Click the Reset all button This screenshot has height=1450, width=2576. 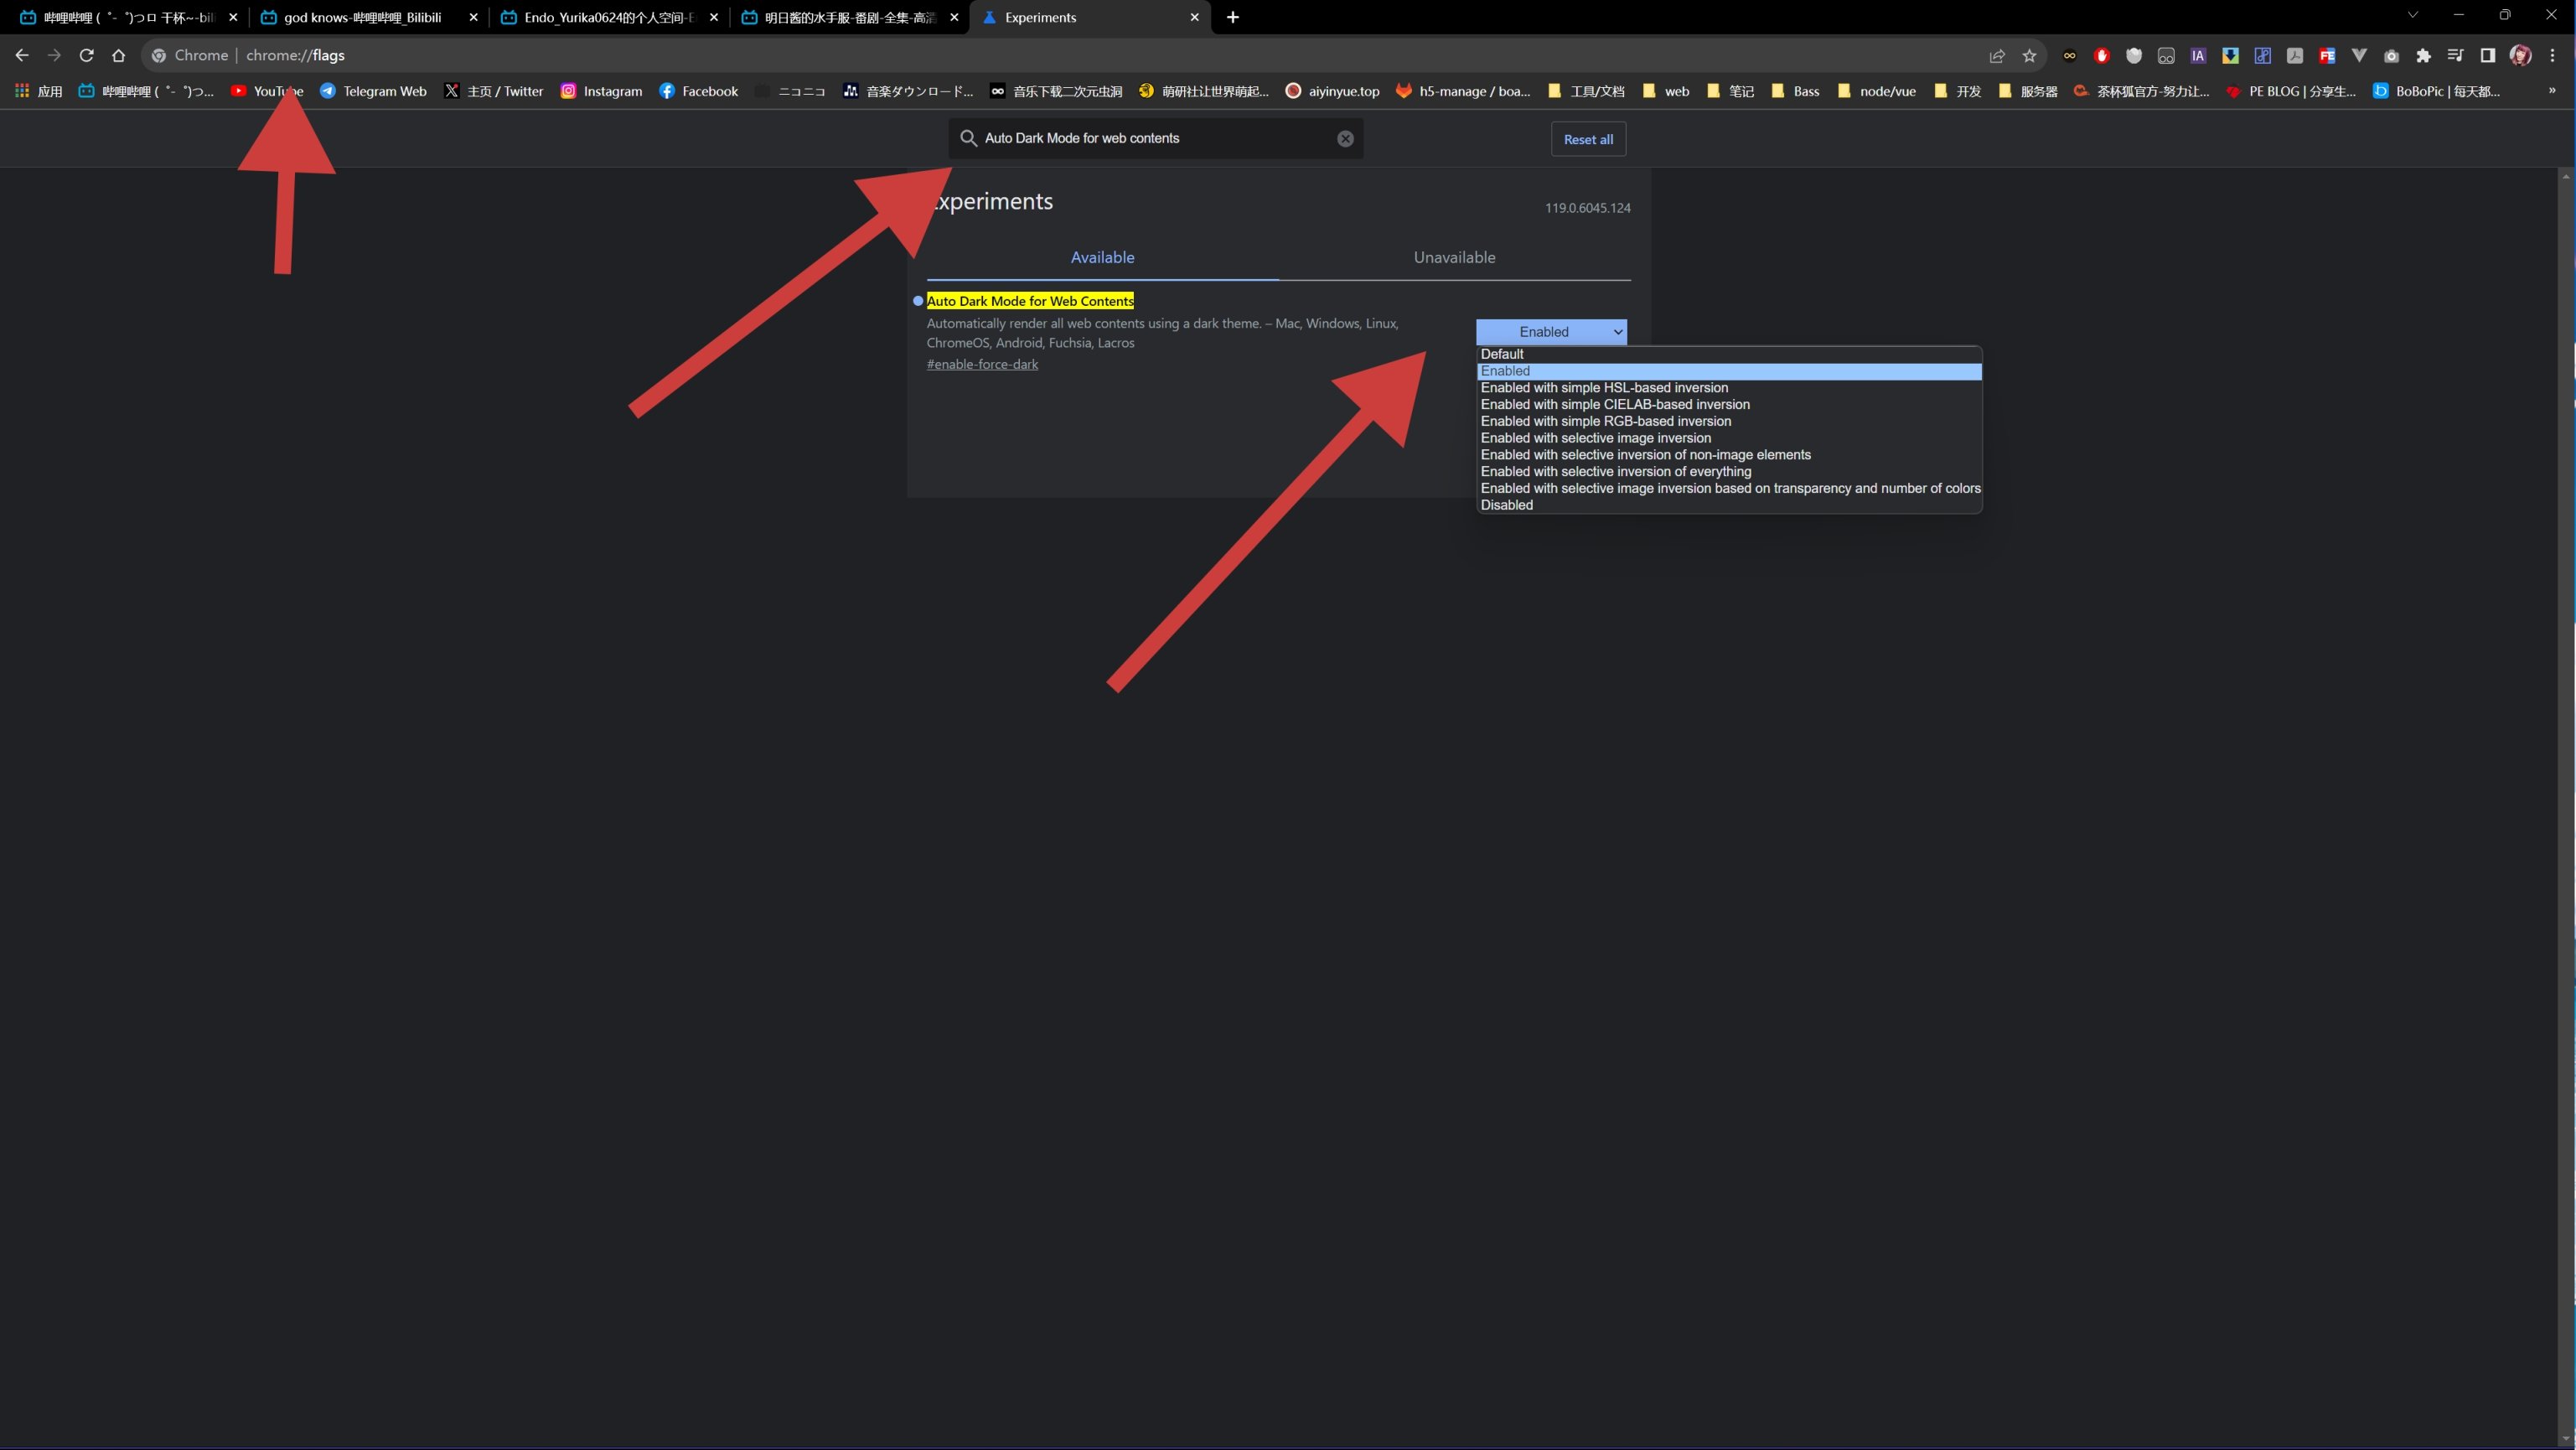pyautogui.click(x=1587, y=139)
